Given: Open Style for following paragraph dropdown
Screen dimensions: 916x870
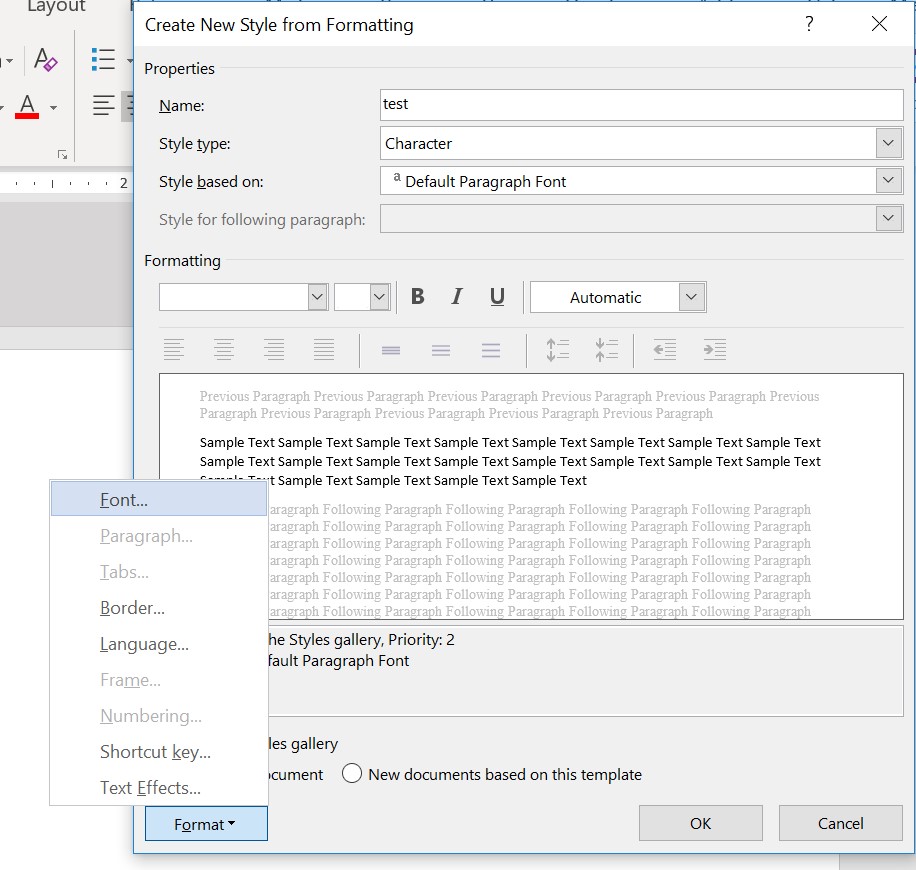Looking at the screenshot, I should [889, 219].
